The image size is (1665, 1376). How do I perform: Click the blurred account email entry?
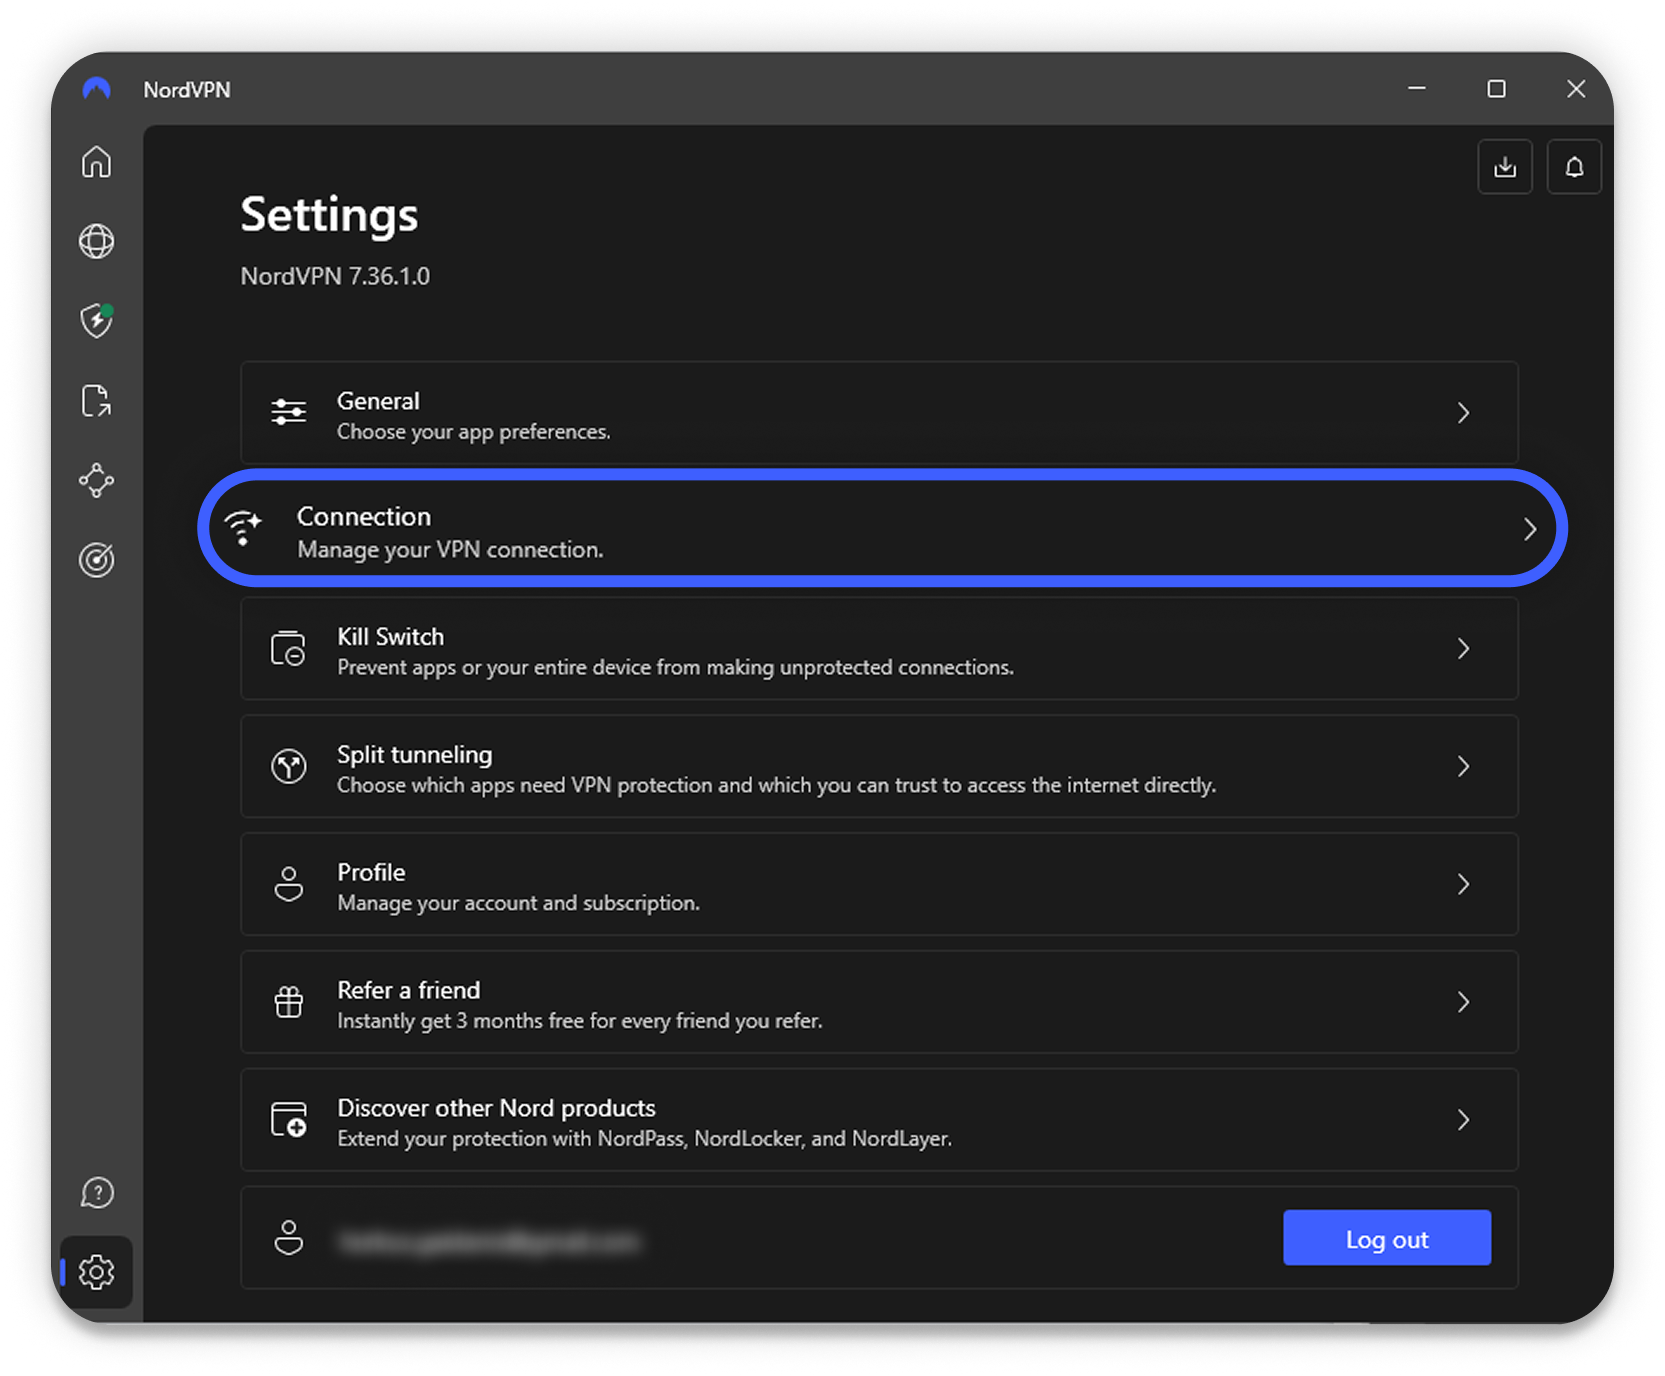(x=490, y=1241)
